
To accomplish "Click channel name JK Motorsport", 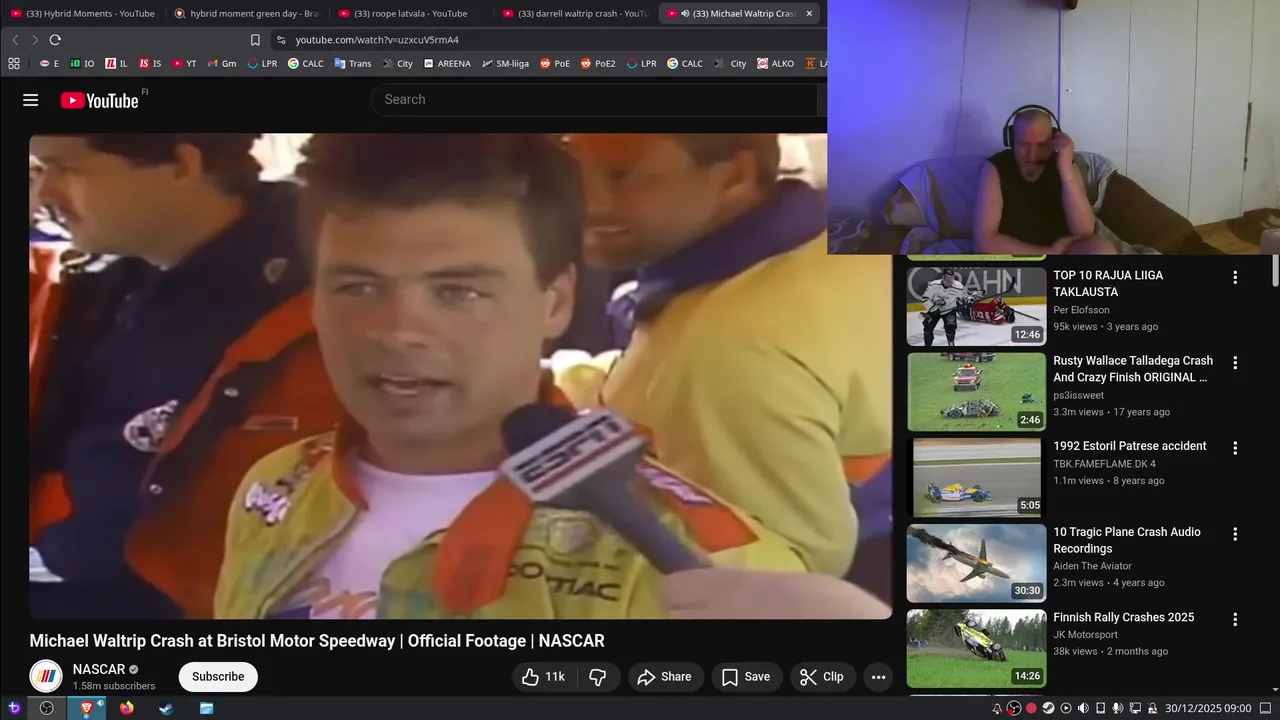I will pyautogui.click(x=1085, y=634).
